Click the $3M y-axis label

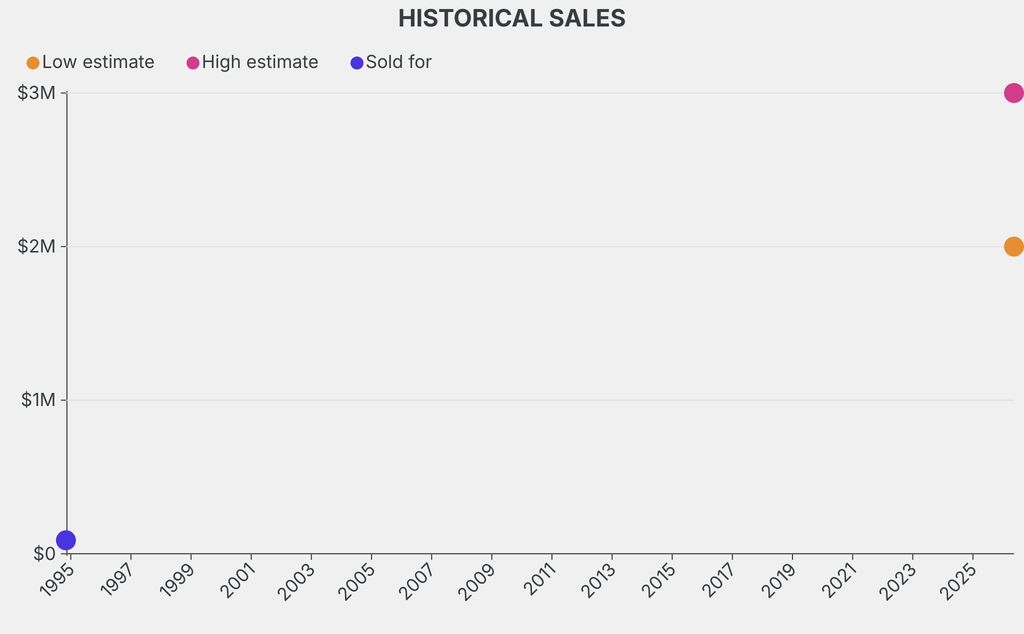[x=36, y=93]
